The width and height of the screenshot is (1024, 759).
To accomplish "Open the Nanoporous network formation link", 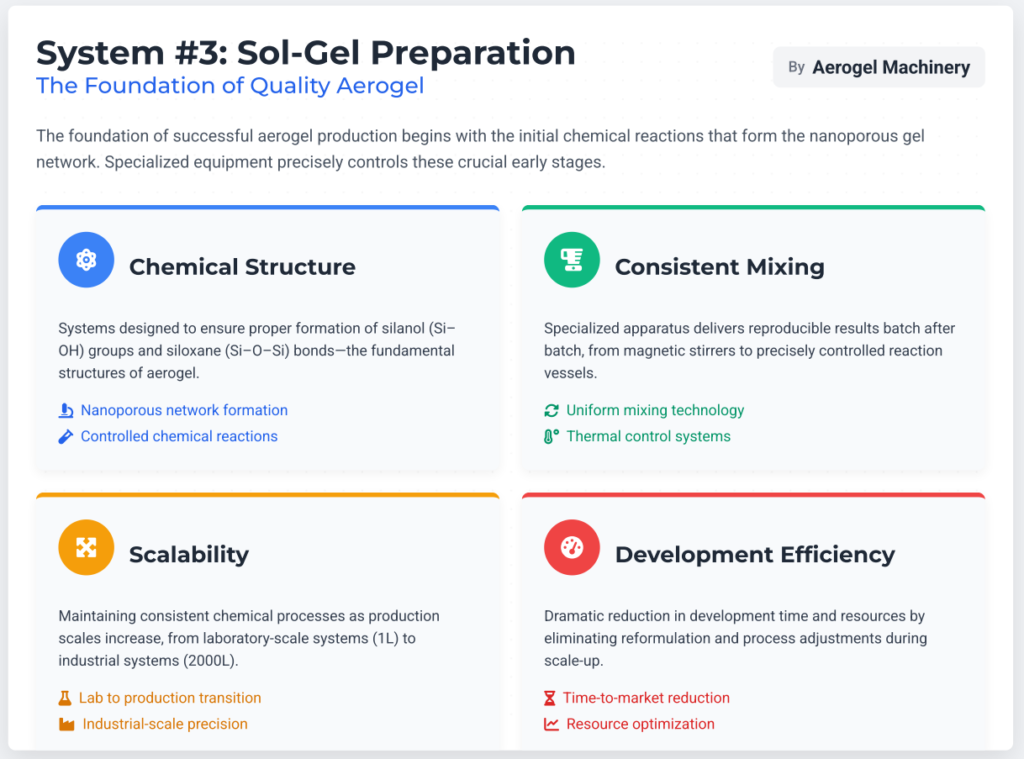I will click(x=184, y=410).
